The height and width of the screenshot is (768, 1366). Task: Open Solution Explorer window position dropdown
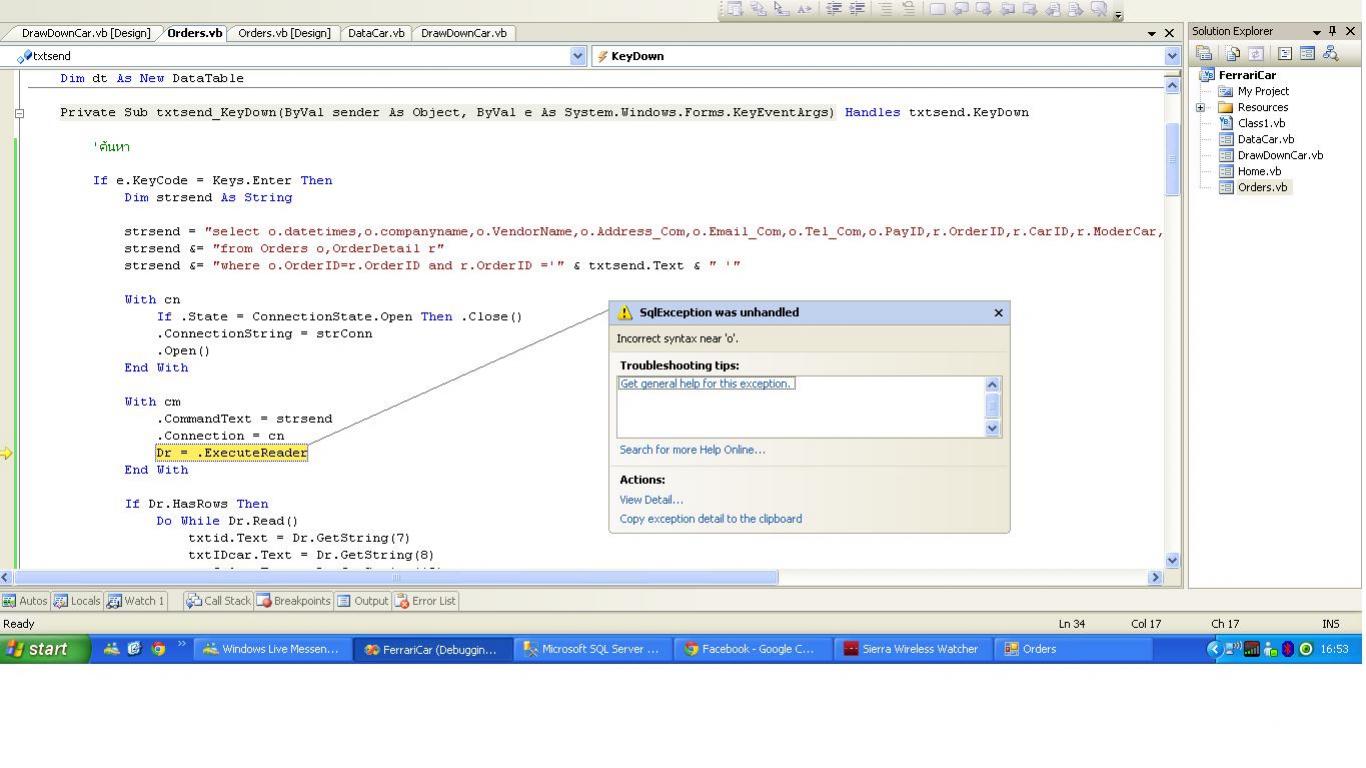[1316, 32]
